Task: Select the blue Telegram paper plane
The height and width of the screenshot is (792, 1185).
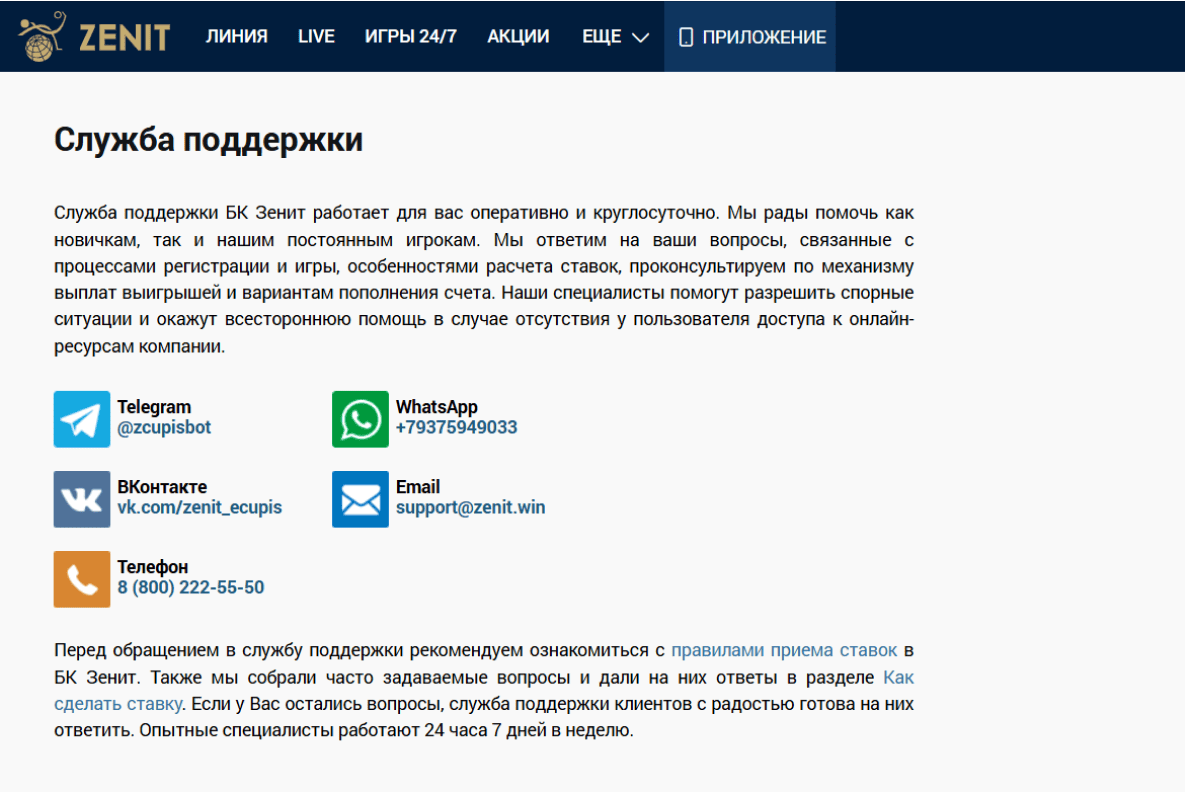Action: [x=81, y=419]
